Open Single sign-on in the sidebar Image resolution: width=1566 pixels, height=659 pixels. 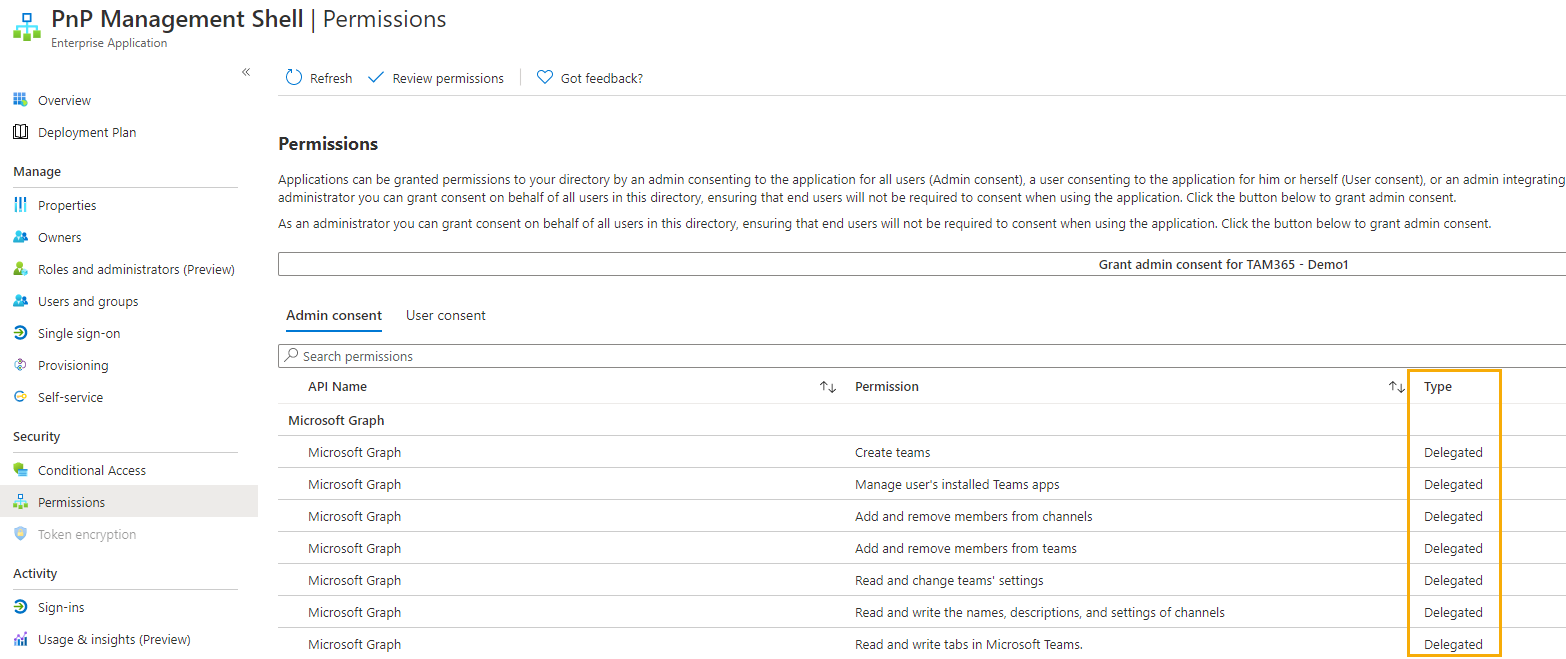click(x=79, y=333)
